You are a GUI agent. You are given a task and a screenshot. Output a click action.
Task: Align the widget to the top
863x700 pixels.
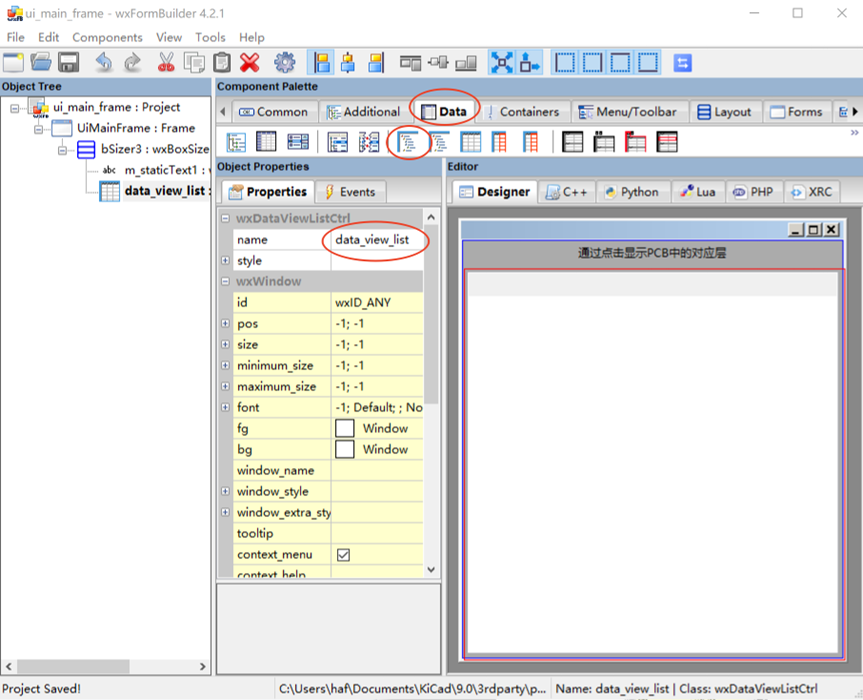click(410, 63)
